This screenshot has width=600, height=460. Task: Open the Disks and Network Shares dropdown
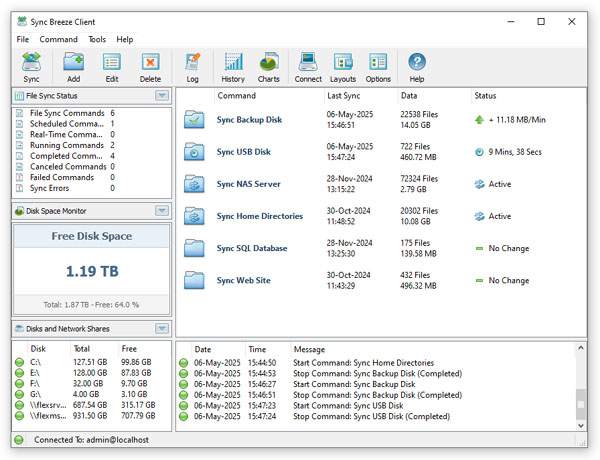click(x=162, y=328)
